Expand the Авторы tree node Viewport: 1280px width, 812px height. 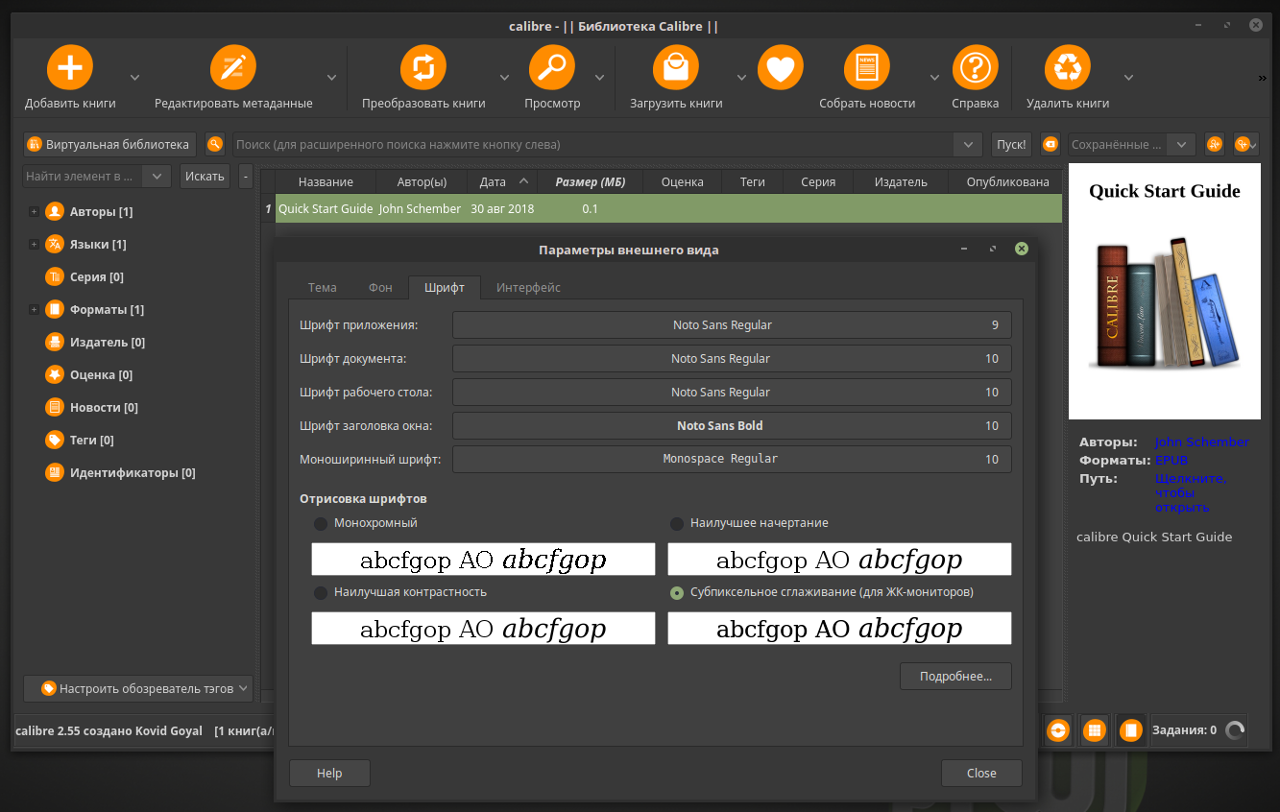pos(34,212)
